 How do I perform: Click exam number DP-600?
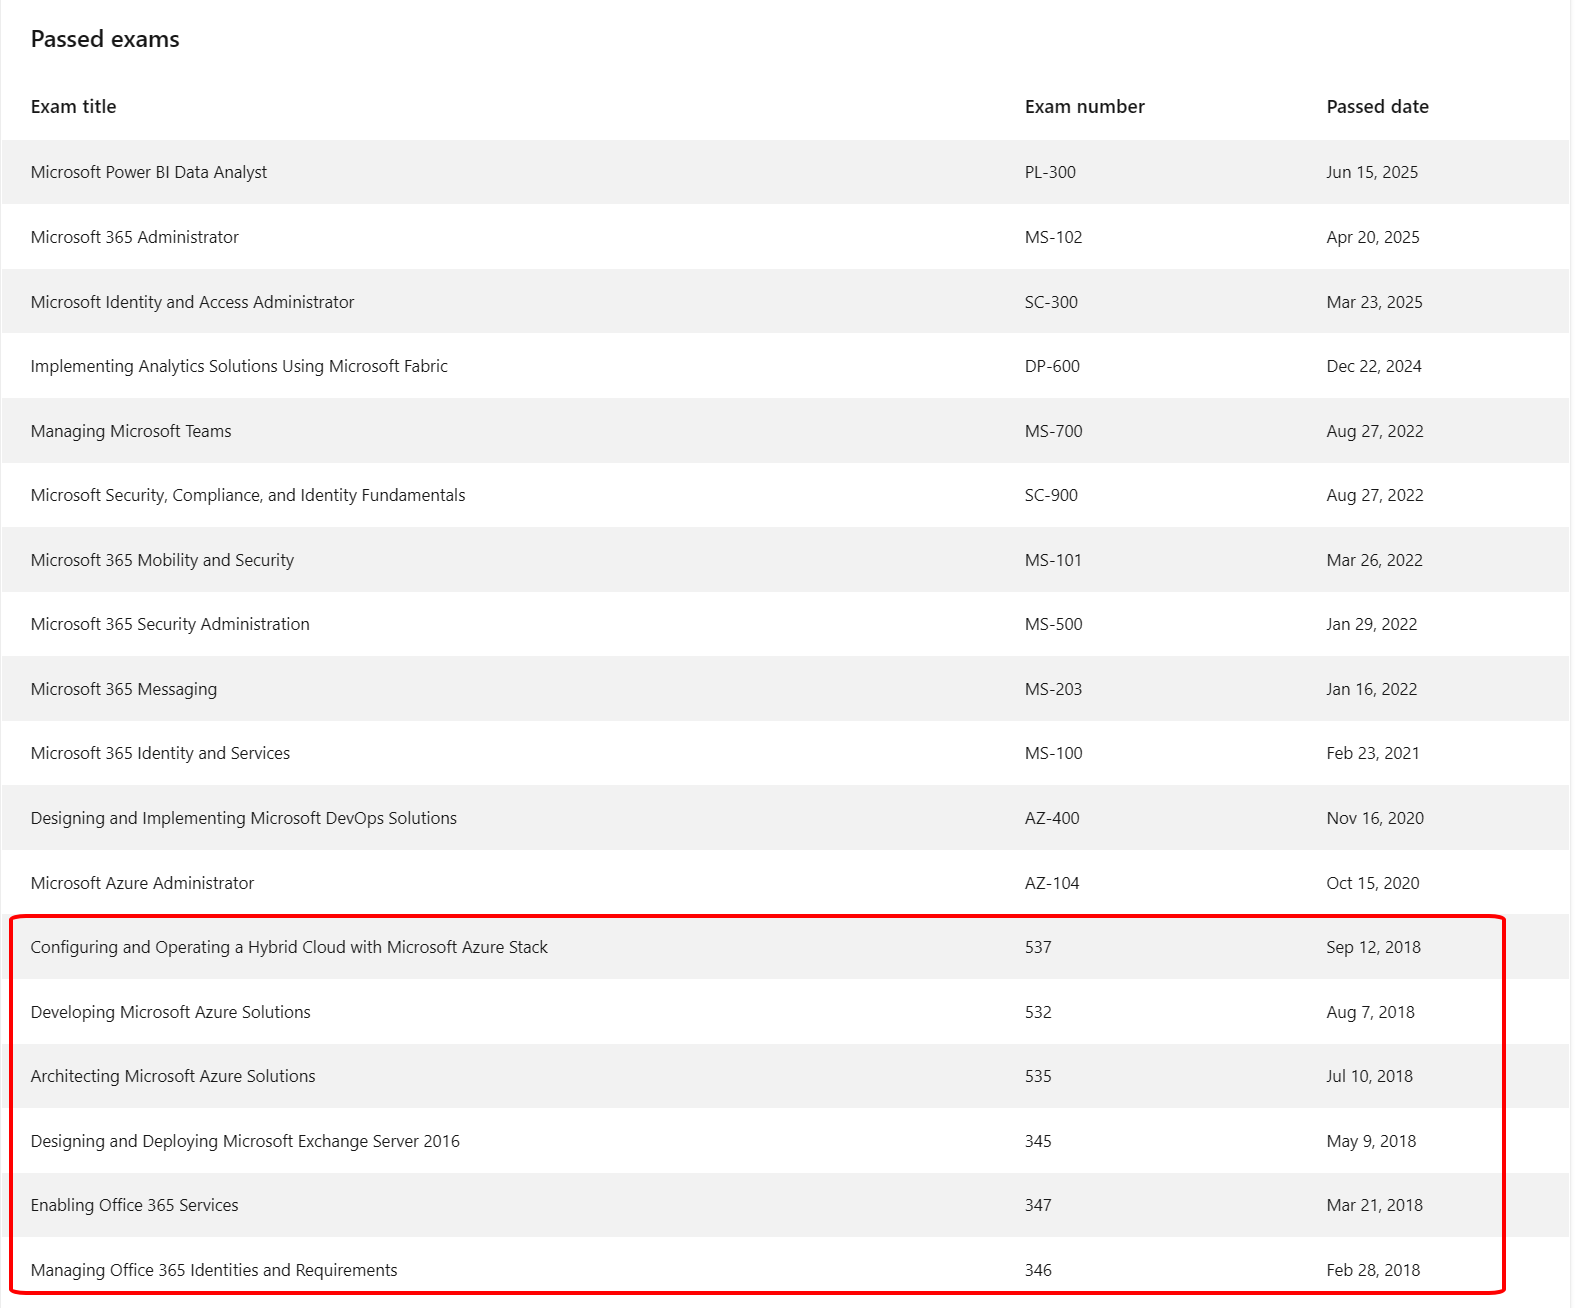coord(1052,366)
